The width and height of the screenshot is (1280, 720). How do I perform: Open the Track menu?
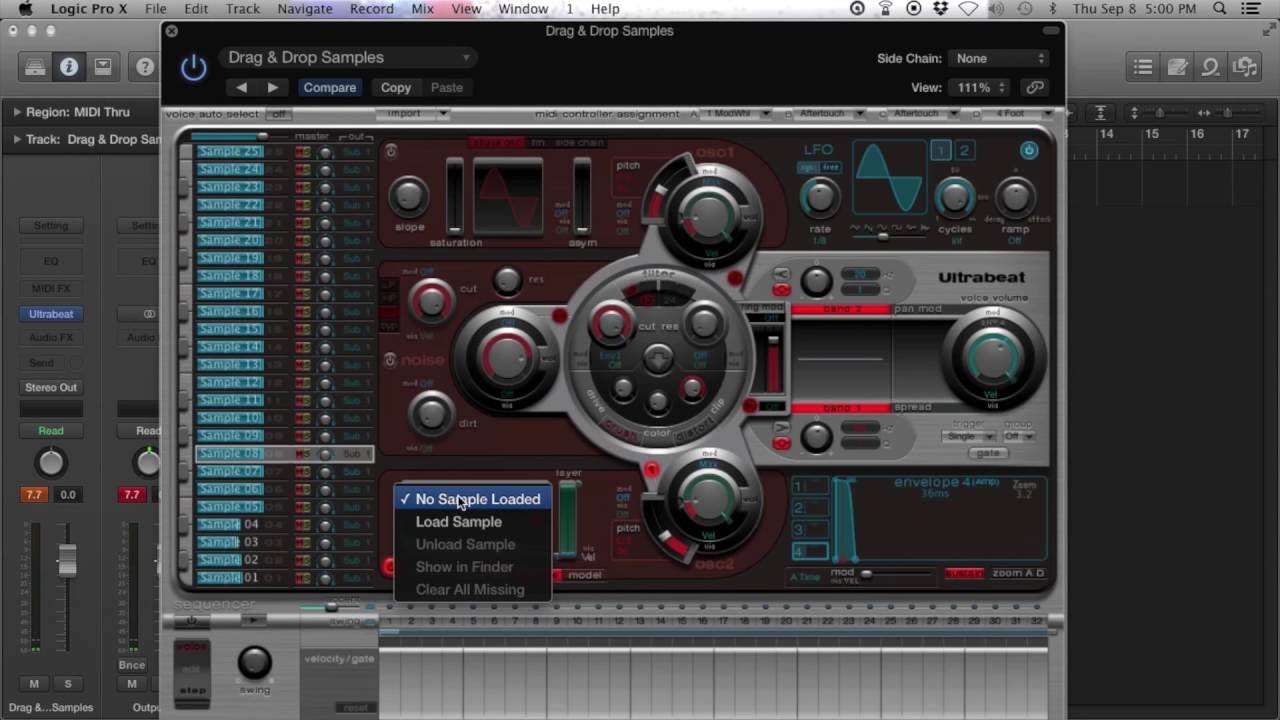tap(243, 9)
